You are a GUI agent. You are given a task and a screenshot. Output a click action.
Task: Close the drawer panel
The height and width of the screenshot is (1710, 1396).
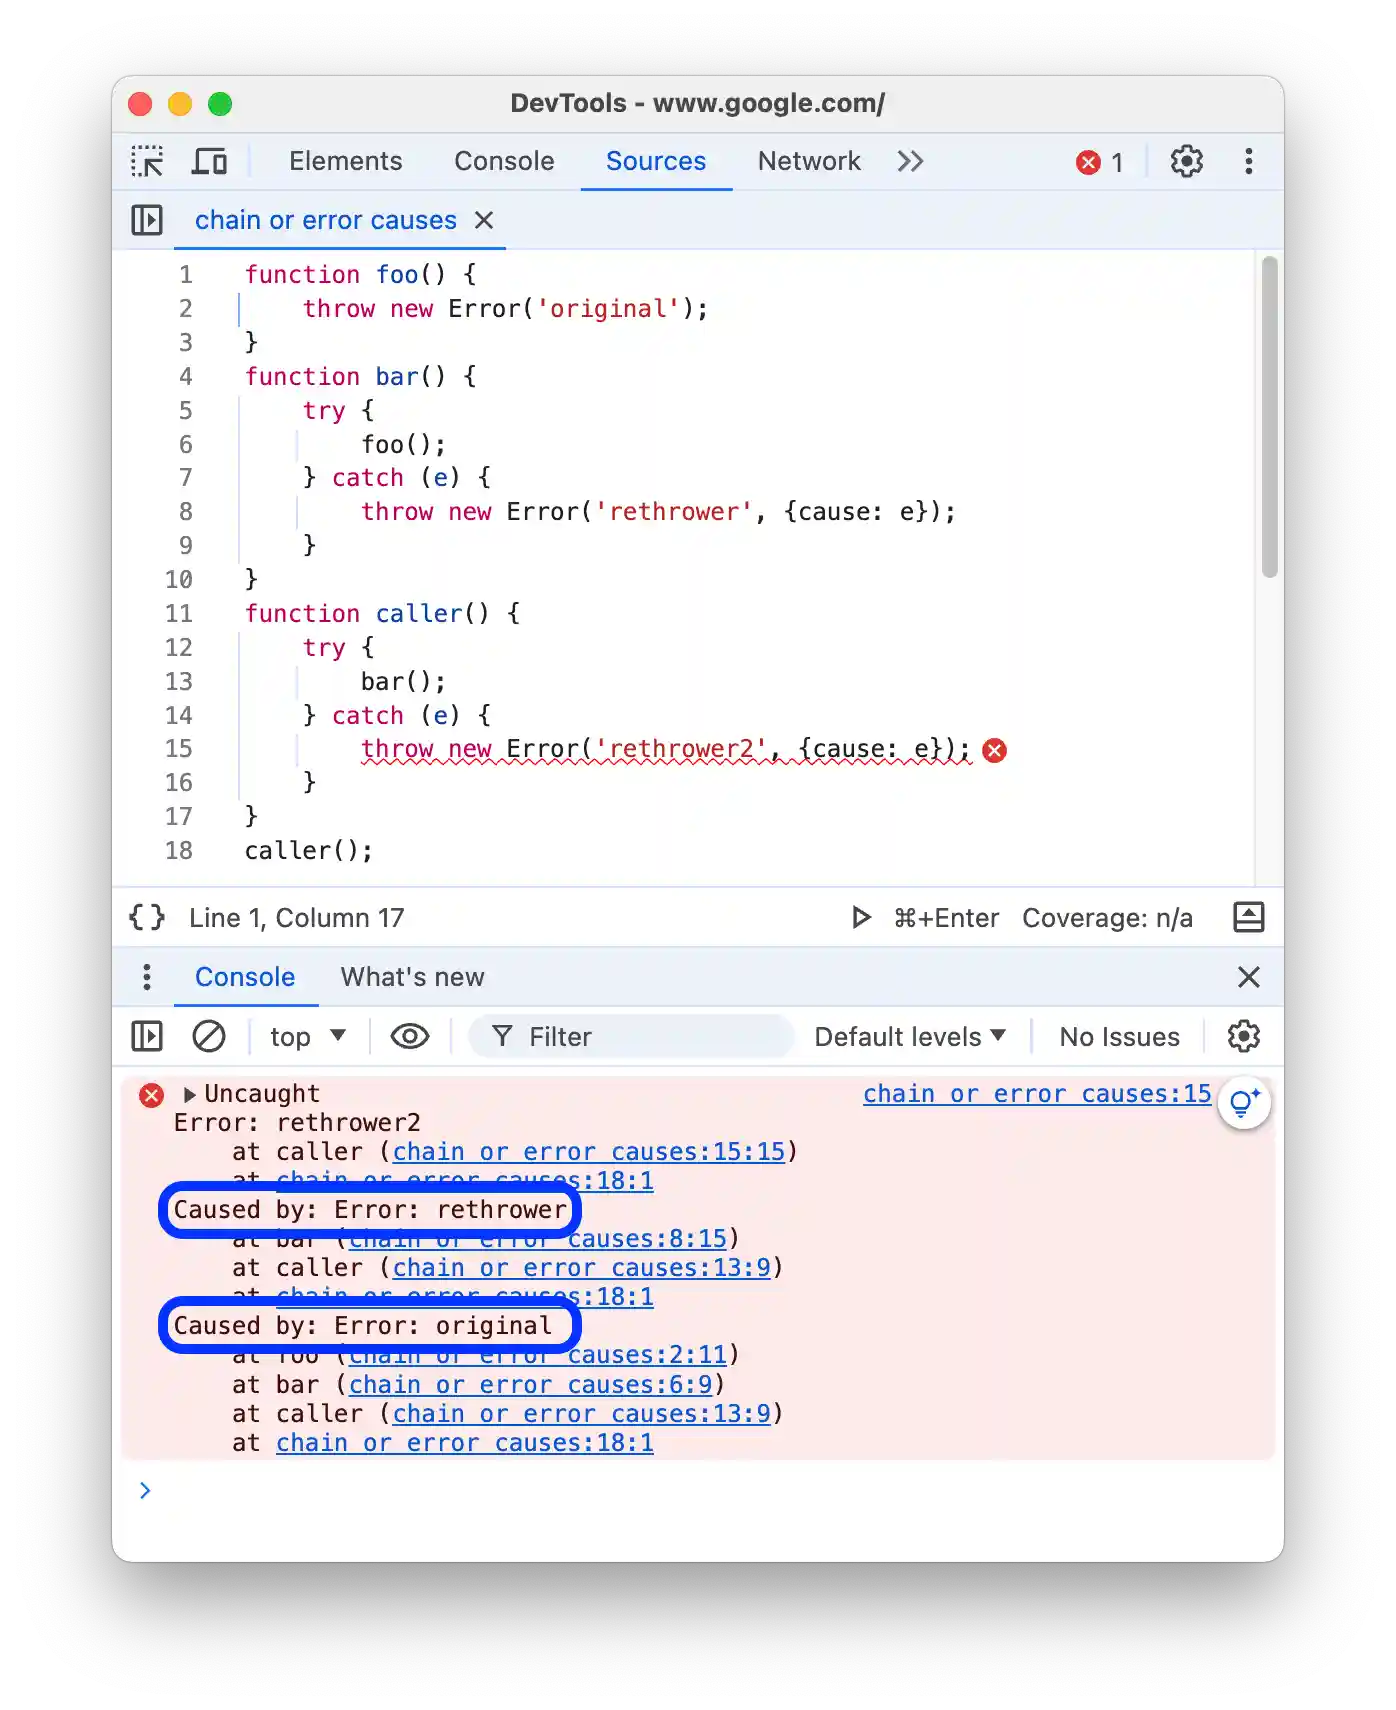pos(1249,977)
